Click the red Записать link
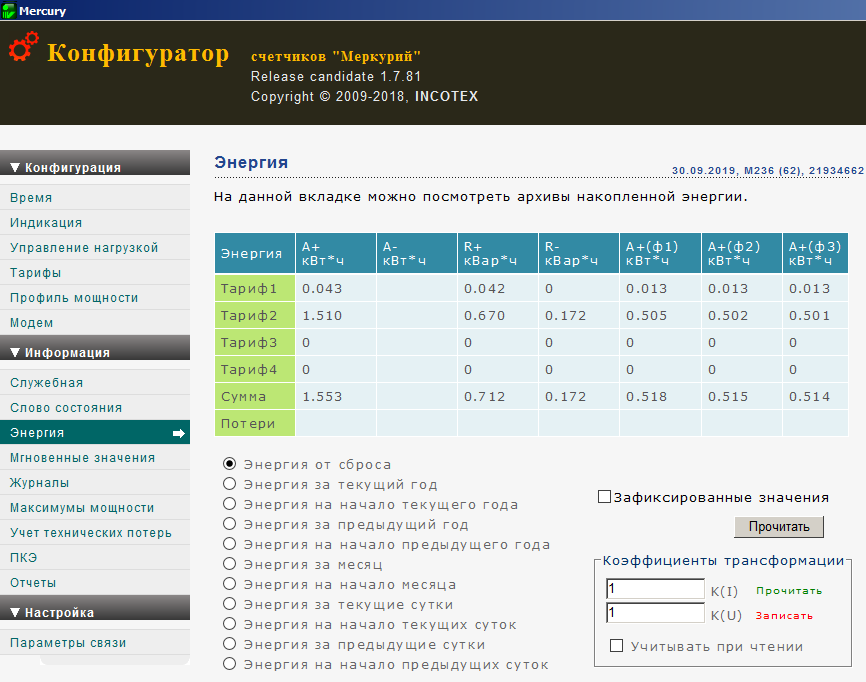The height and width of the screenshot is (682, 866). 784,616
